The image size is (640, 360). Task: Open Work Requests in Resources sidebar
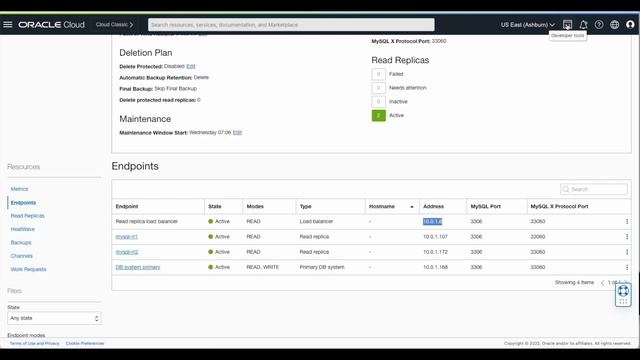tap(28, 269)
